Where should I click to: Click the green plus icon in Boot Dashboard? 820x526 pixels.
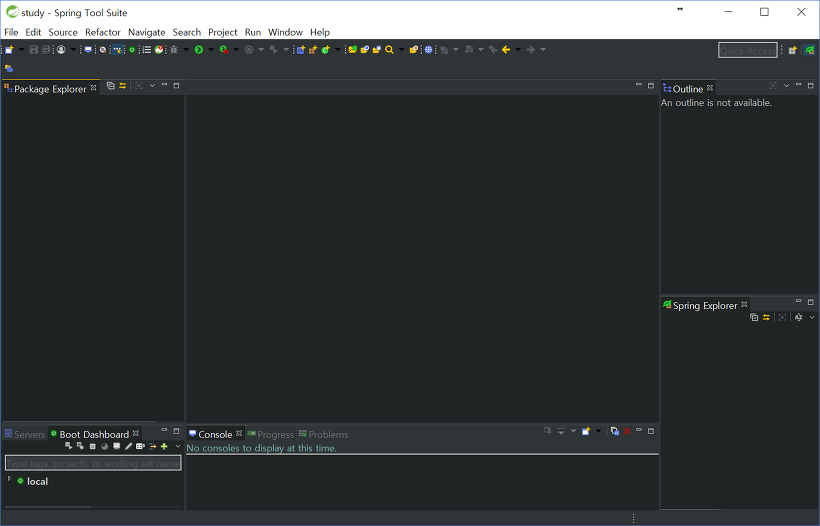click(164, 447)
